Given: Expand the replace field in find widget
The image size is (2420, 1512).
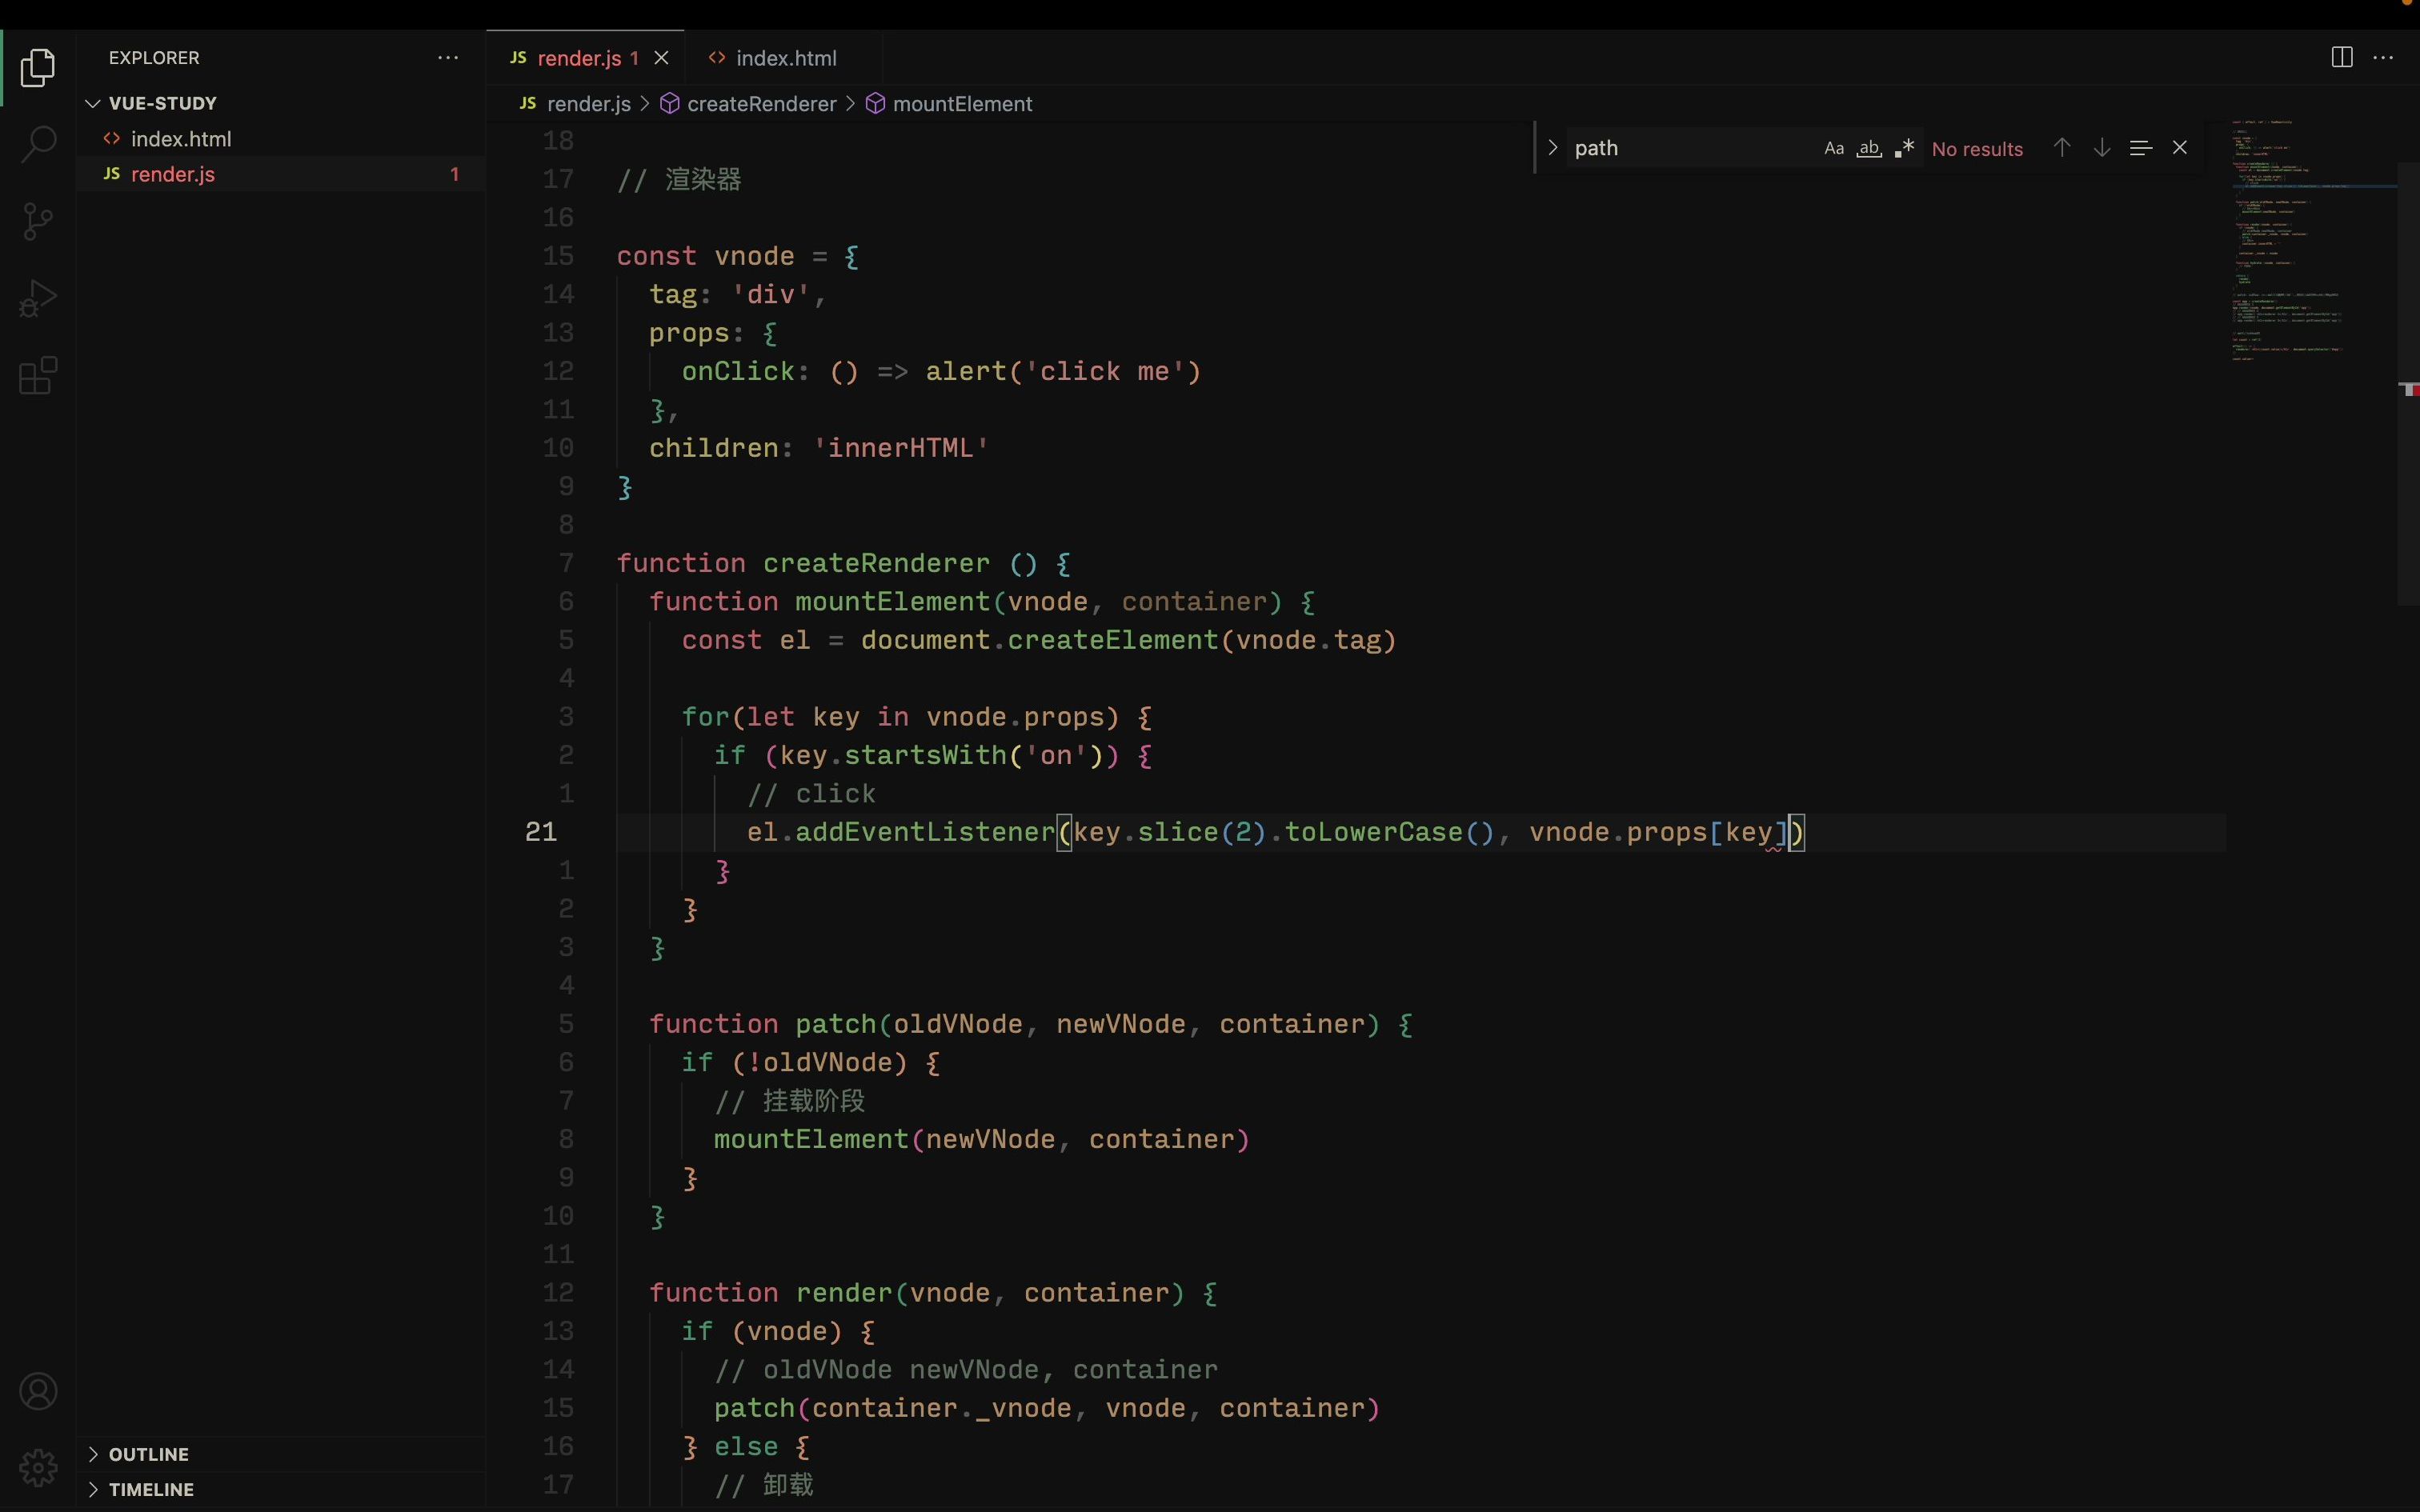Looking at the screenshot, I should pyautogui.click(x=1552, y=148).
